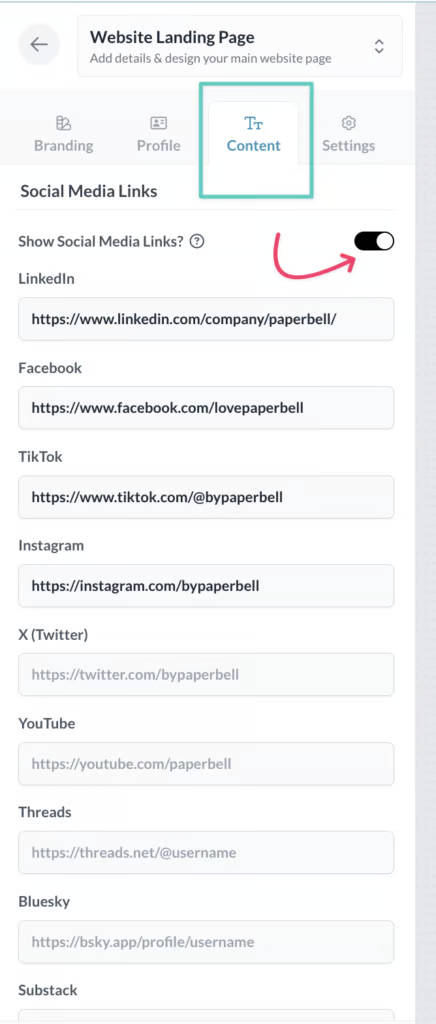Viewport: 436px width, 1024px height.
Task: Click the up-down chevron arrows
Action: point(379,46)
